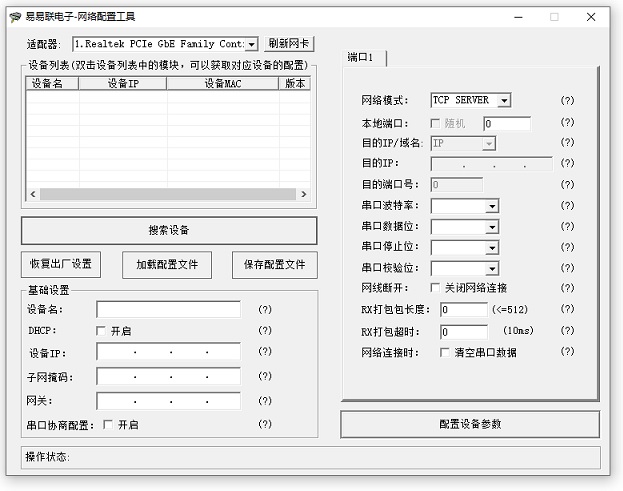Click the 搜索设备 button
623x491 pixels.
169,231
